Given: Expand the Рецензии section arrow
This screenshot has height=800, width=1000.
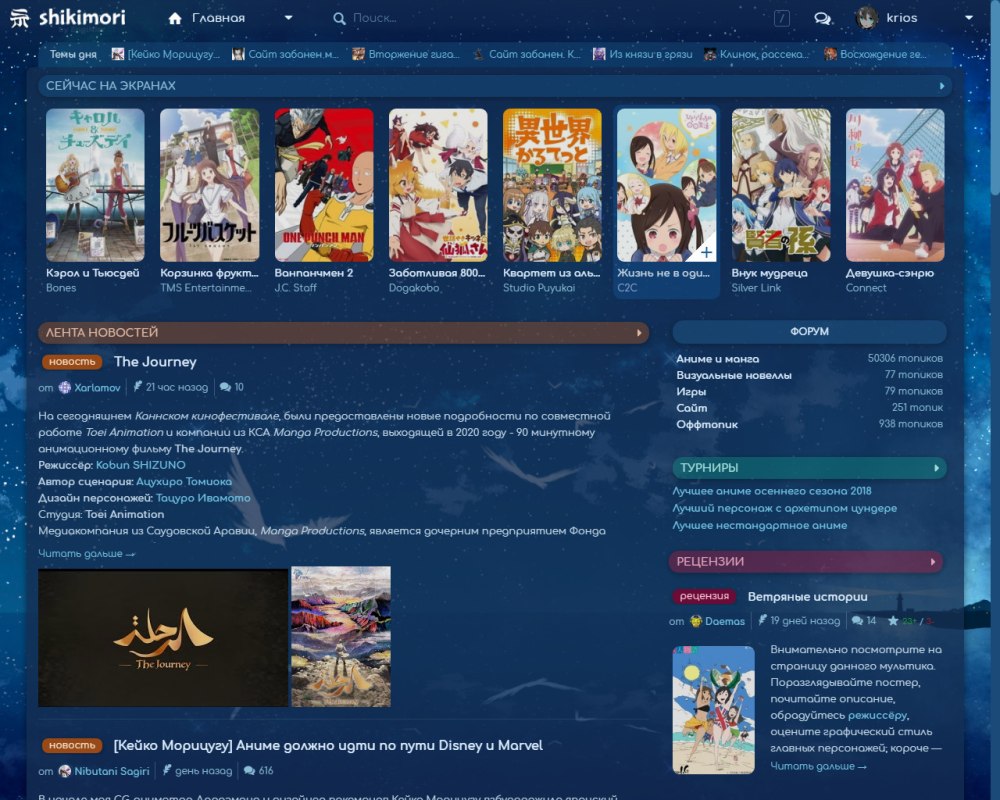Looking at the screenshot, I should [932, 562].
